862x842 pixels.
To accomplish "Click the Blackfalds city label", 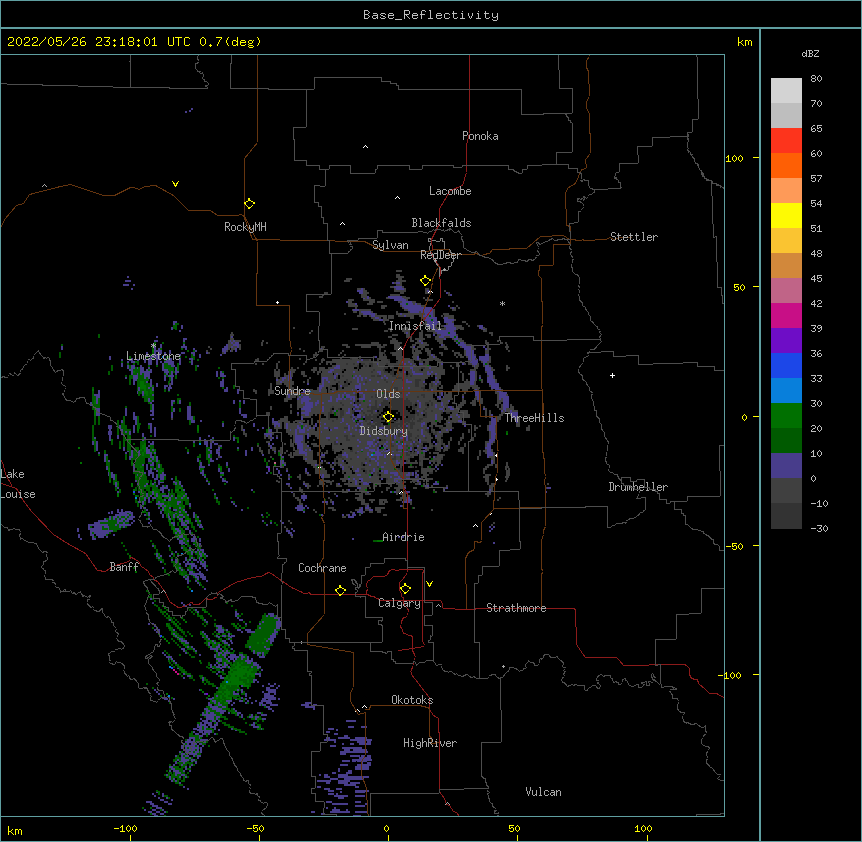I will tap(441, 223).
